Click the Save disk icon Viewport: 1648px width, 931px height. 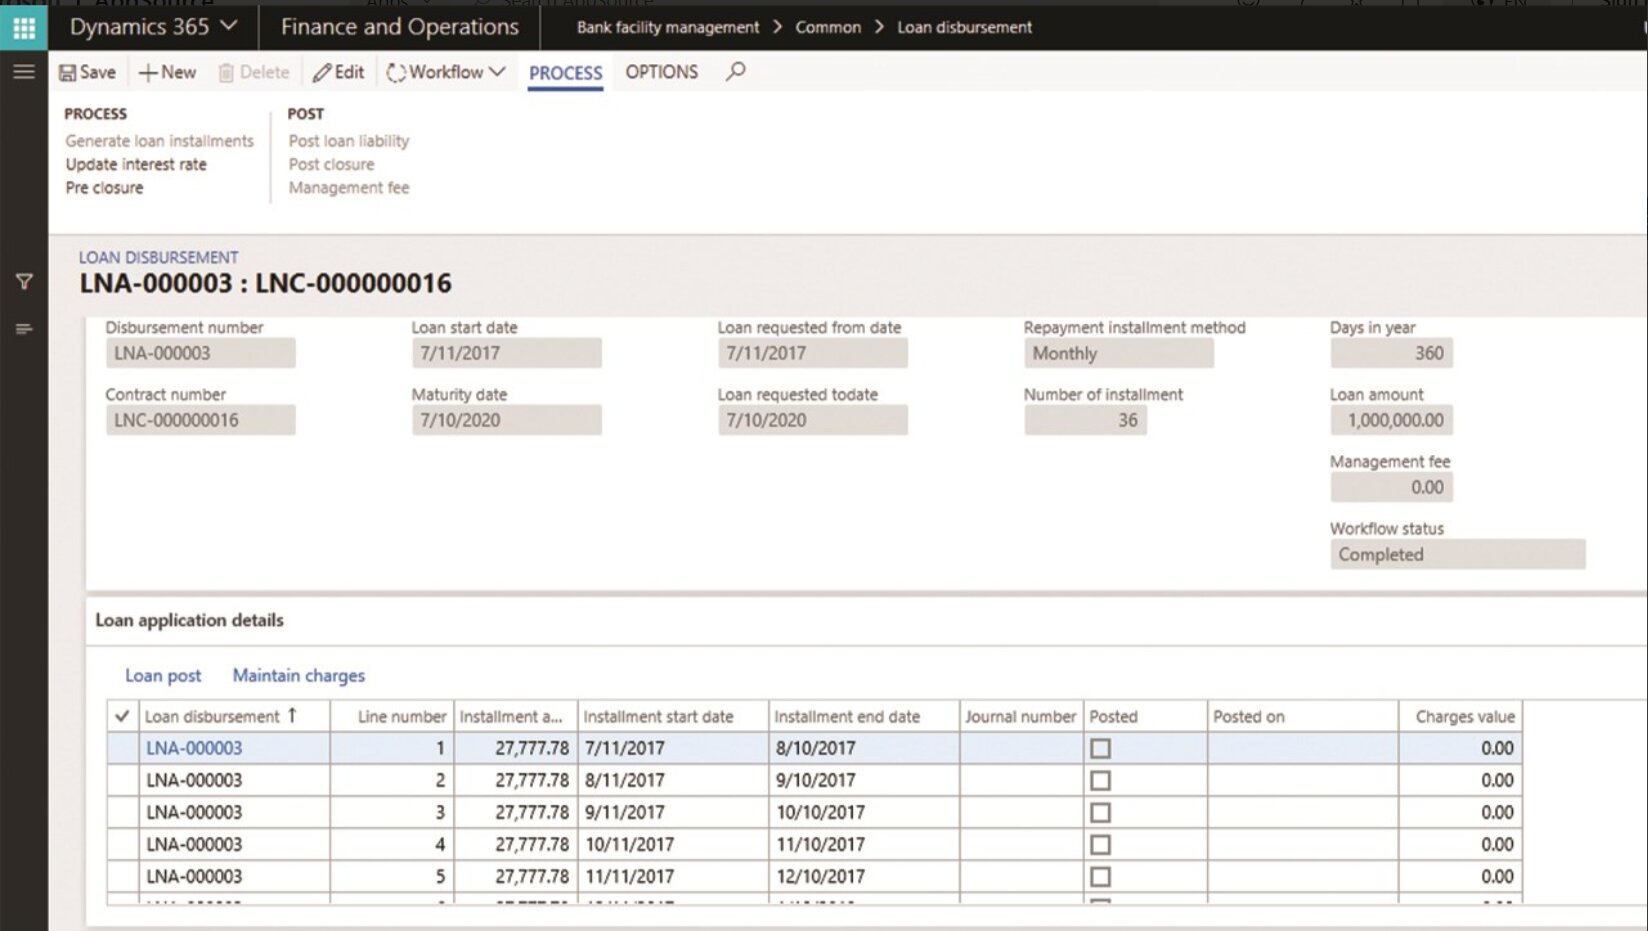[x=68, y=73]
